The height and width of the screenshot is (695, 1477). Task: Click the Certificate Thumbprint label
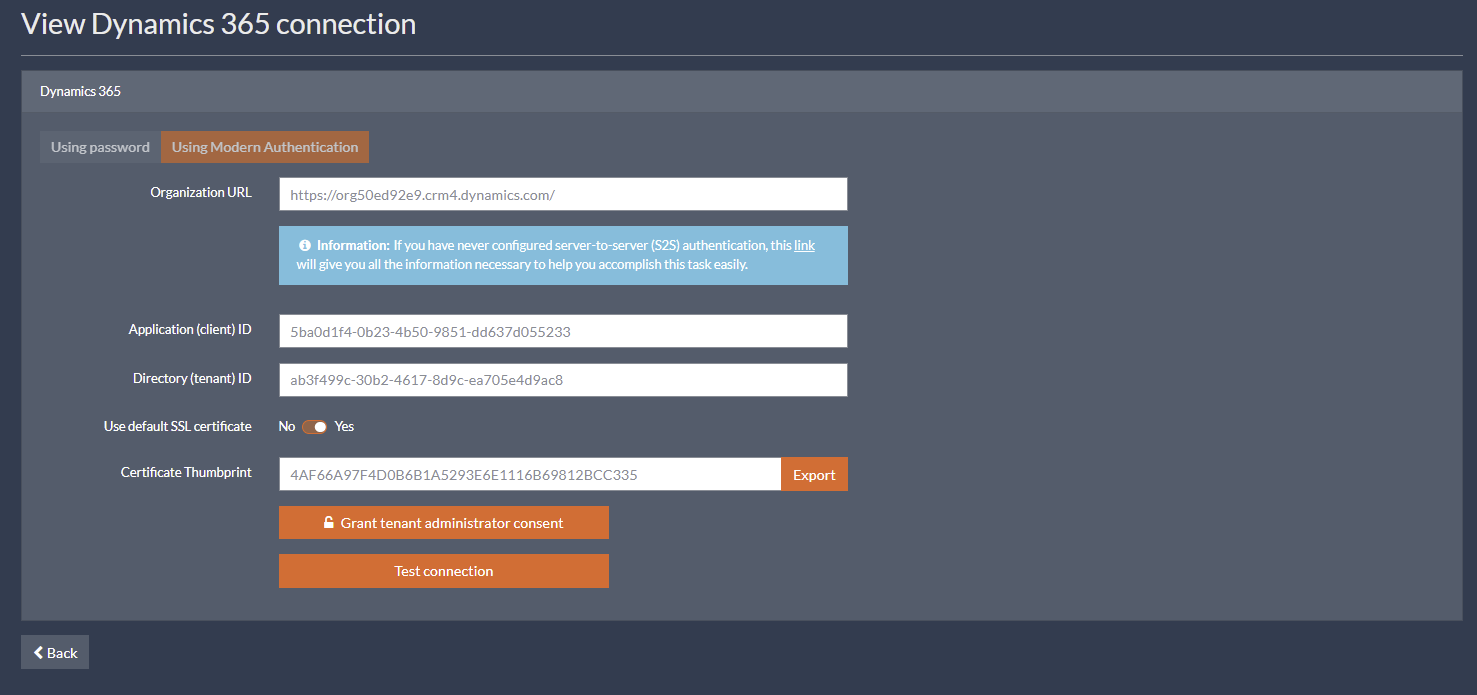(186, 472)
